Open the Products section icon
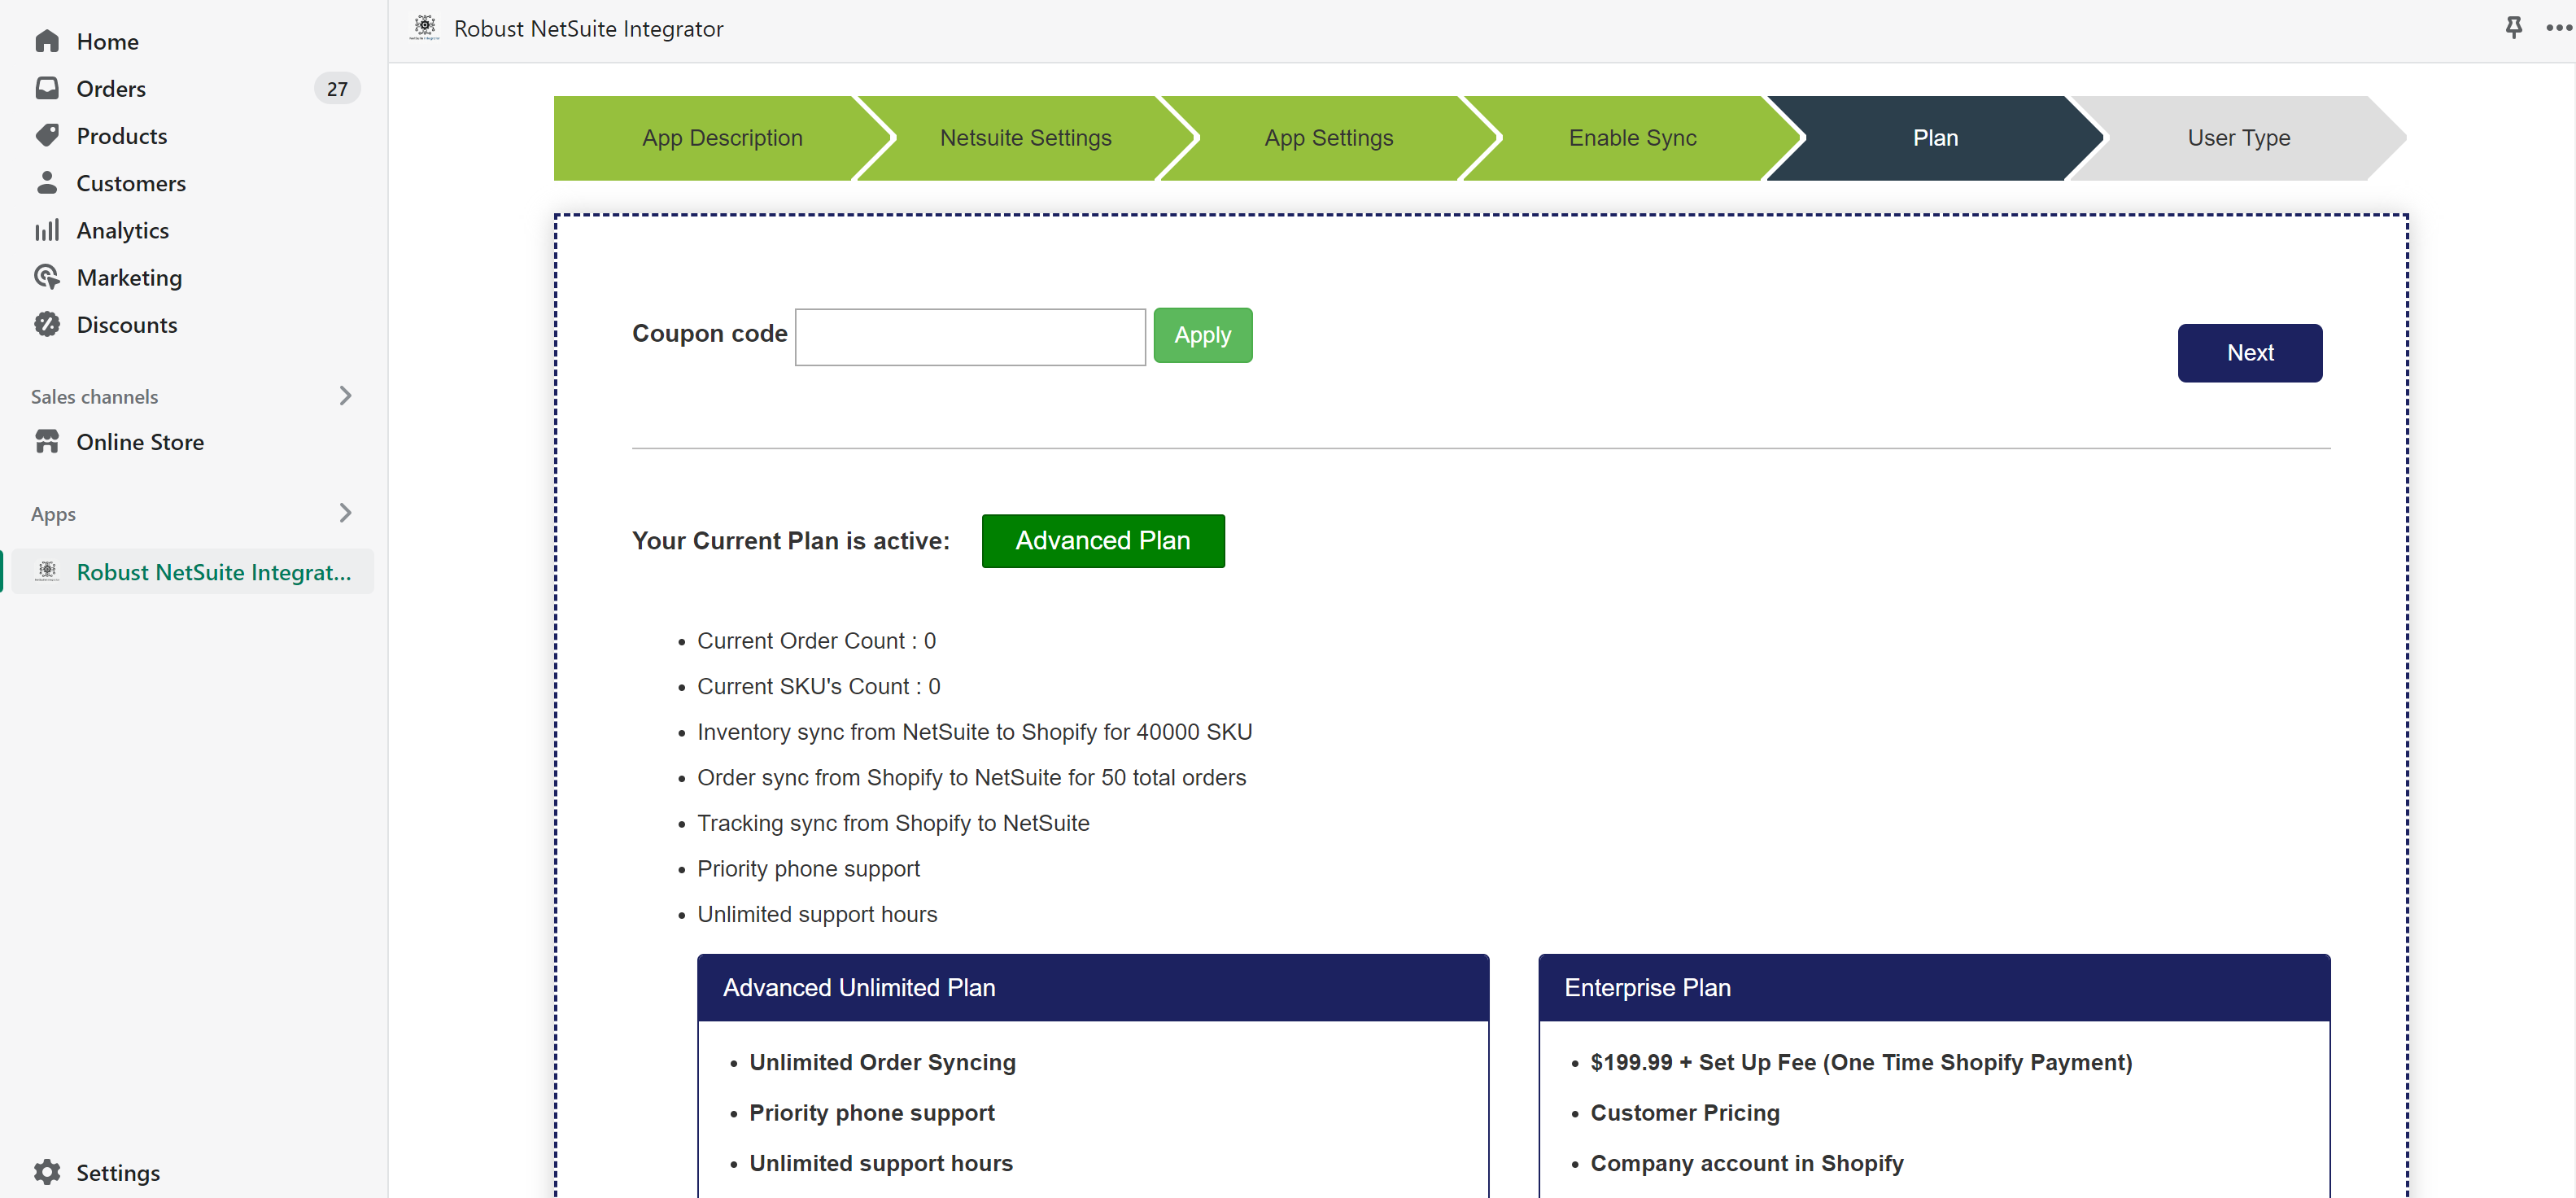The image size is (2576, 1198). pyautogui.click(x=47, y=135)
